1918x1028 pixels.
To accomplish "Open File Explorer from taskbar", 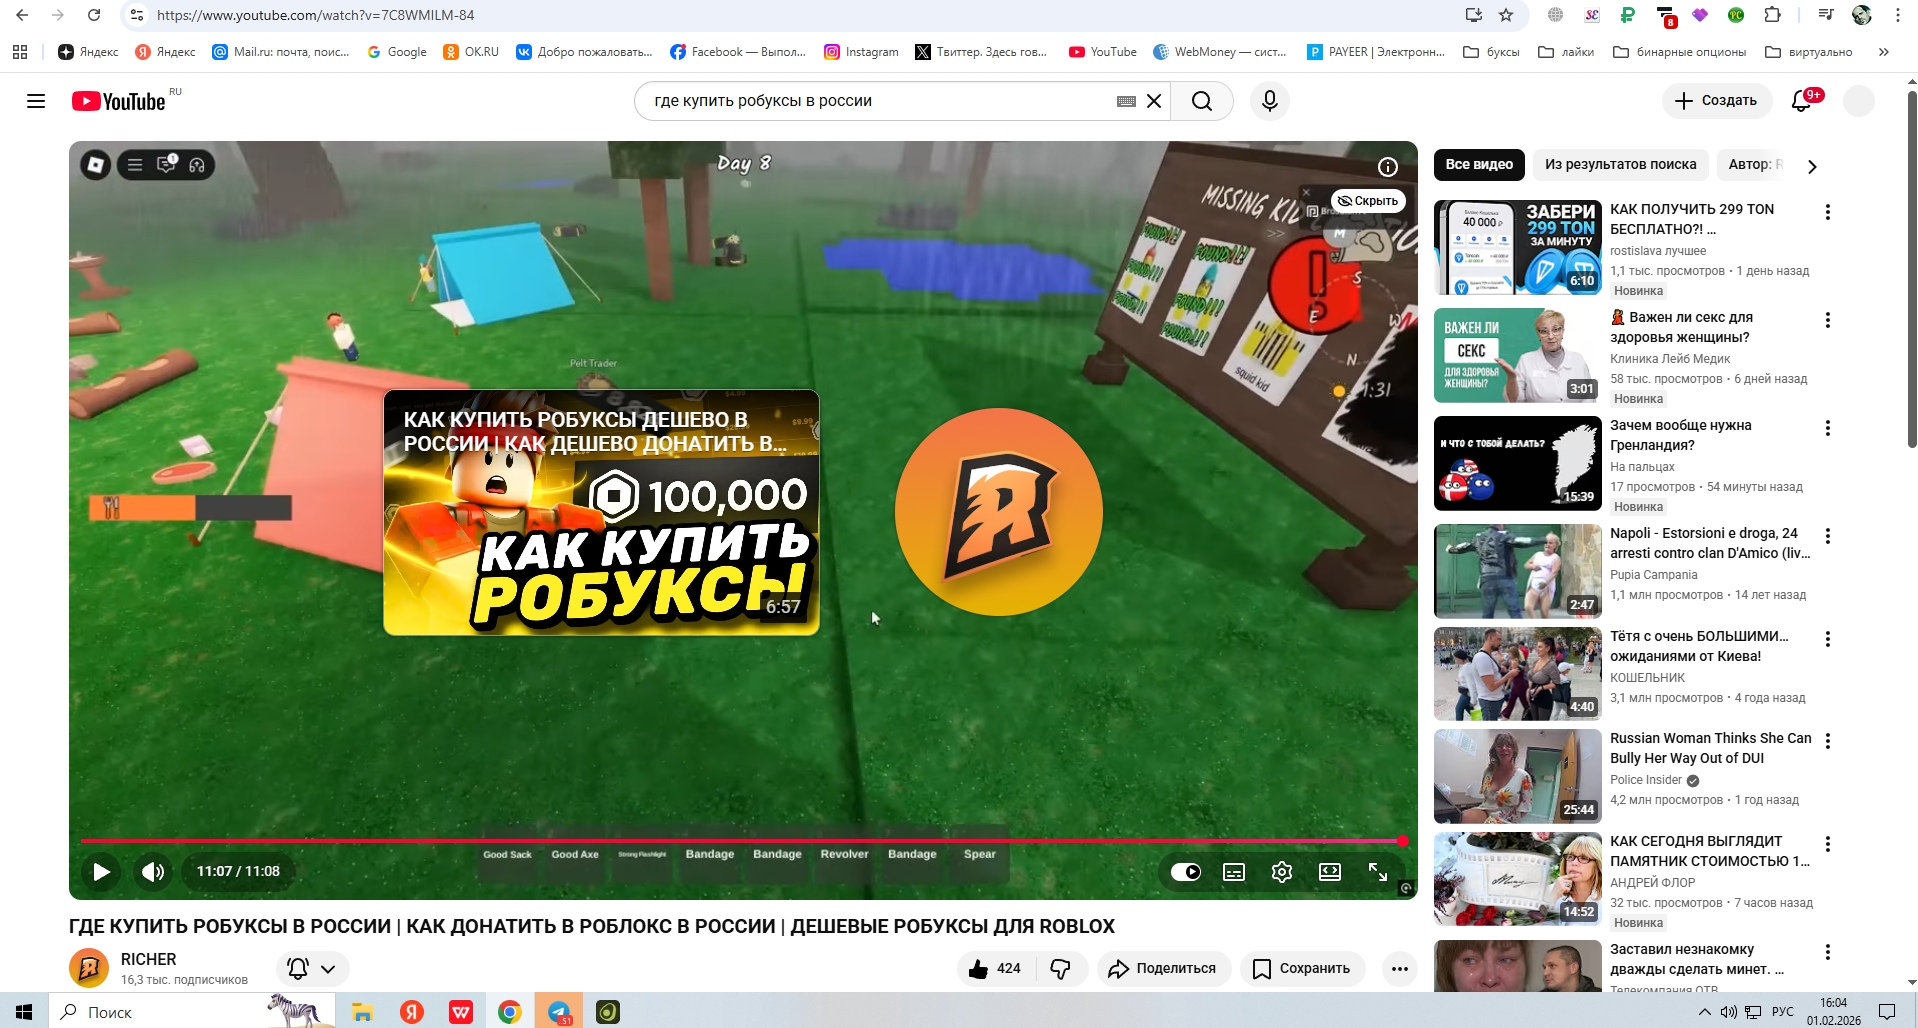I will (362, 1012).
